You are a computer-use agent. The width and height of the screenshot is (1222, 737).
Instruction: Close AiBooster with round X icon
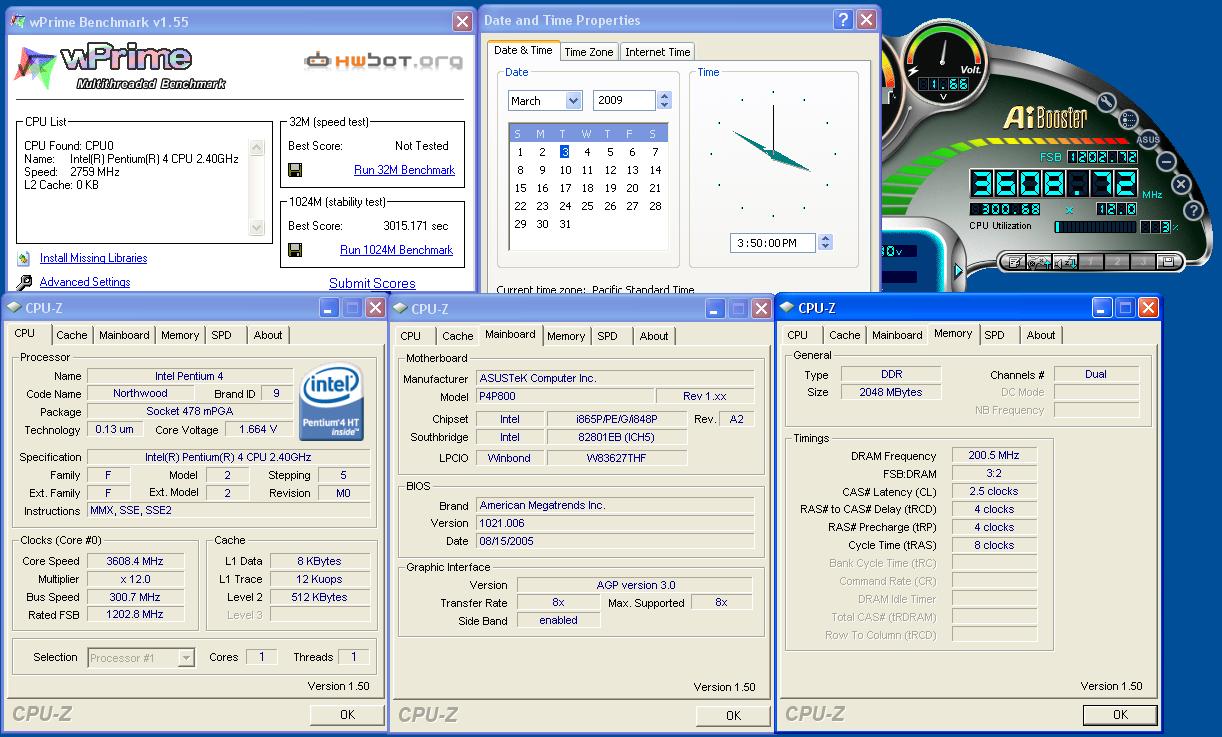1181,184
